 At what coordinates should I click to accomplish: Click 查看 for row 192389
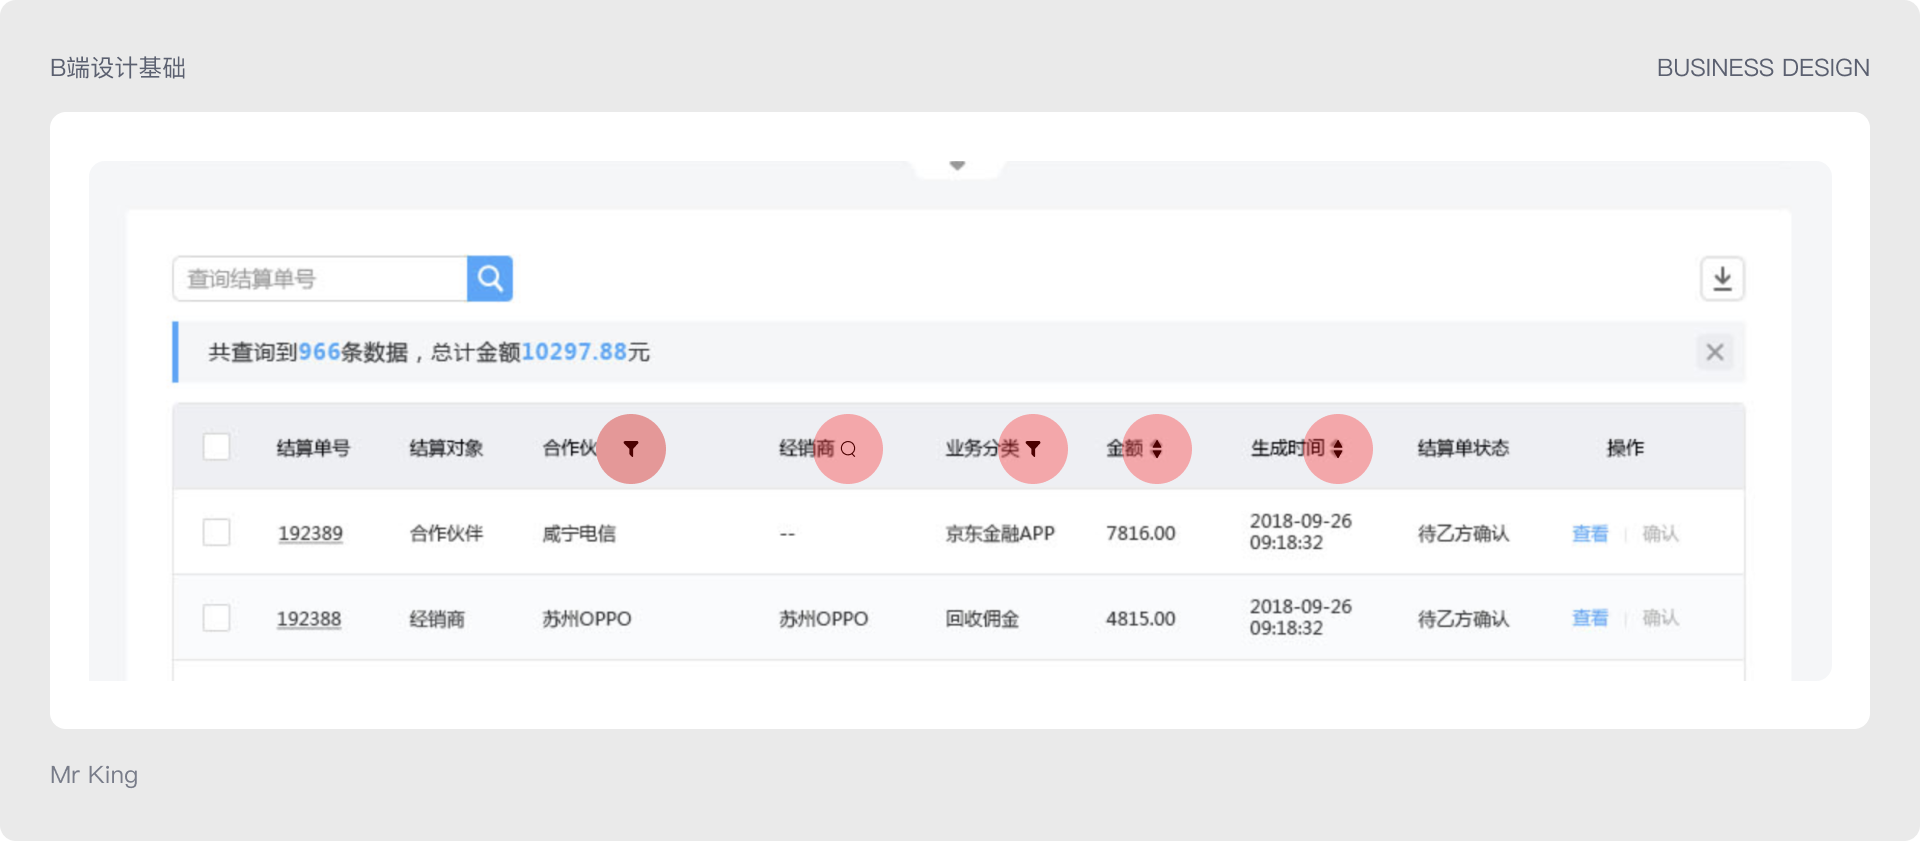[x=1590, y=534]
